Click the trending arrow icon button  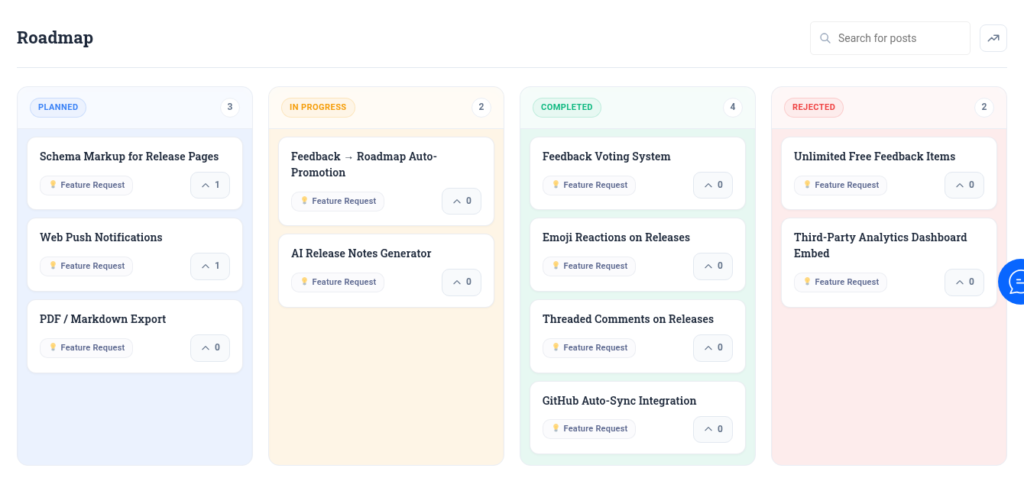point(993,38)
